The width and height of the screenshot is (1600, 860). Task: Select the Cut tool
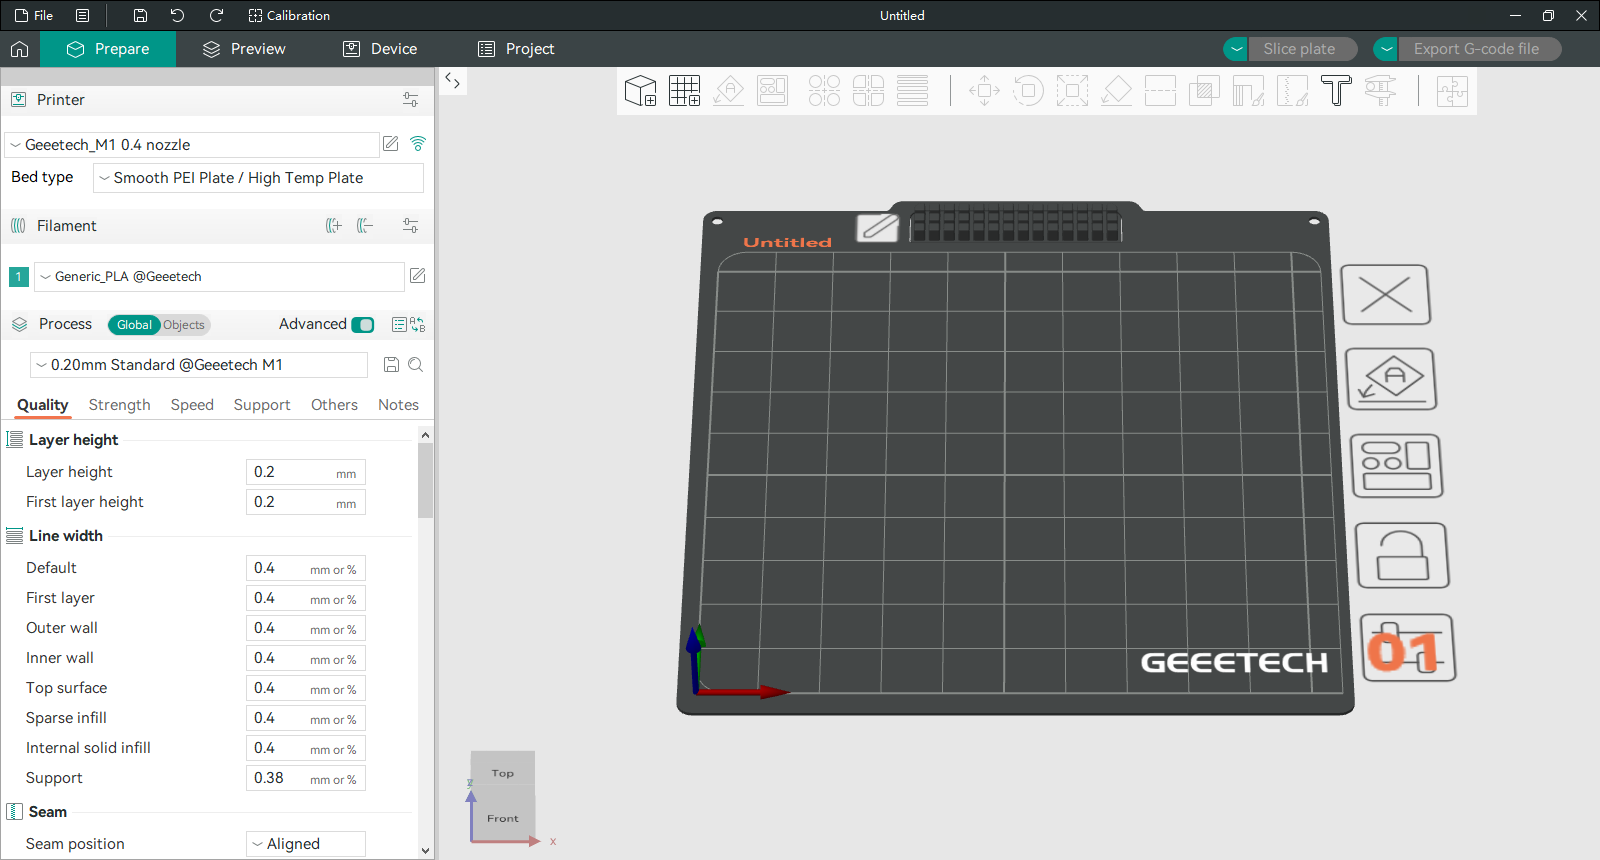[x=1160, y=91]
